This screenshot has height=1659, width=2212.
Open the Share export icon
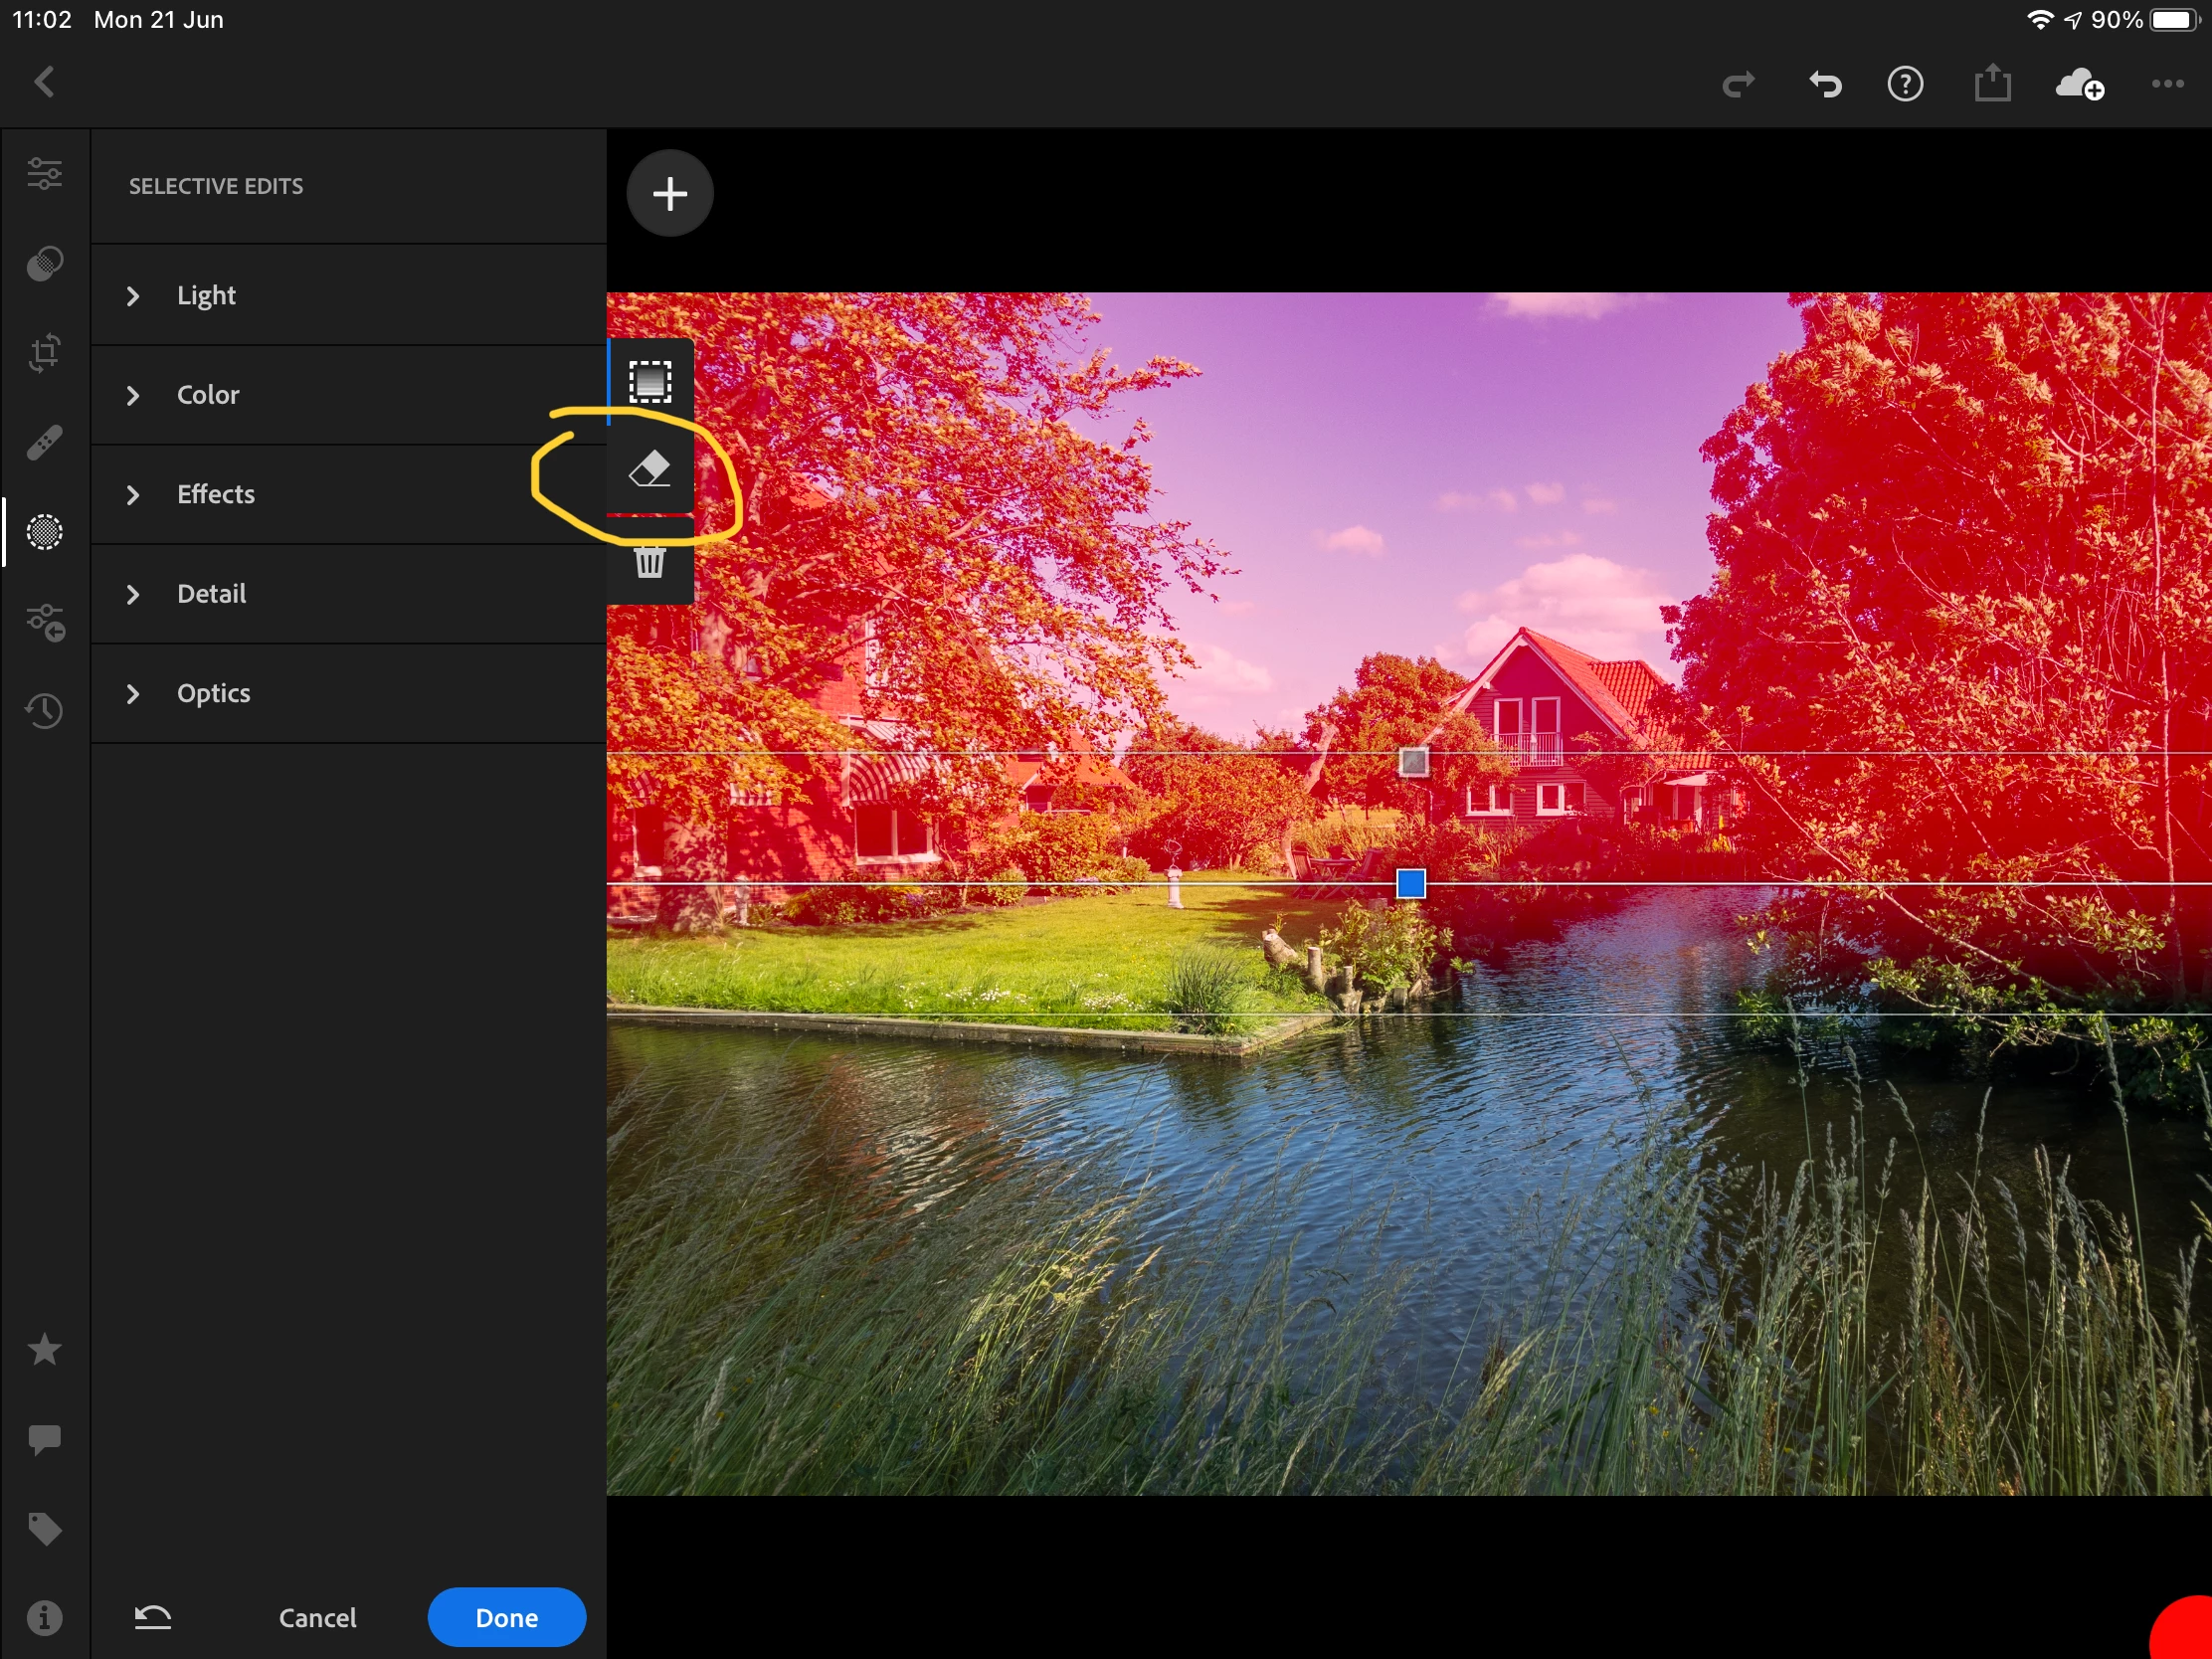coord(1992,84)
